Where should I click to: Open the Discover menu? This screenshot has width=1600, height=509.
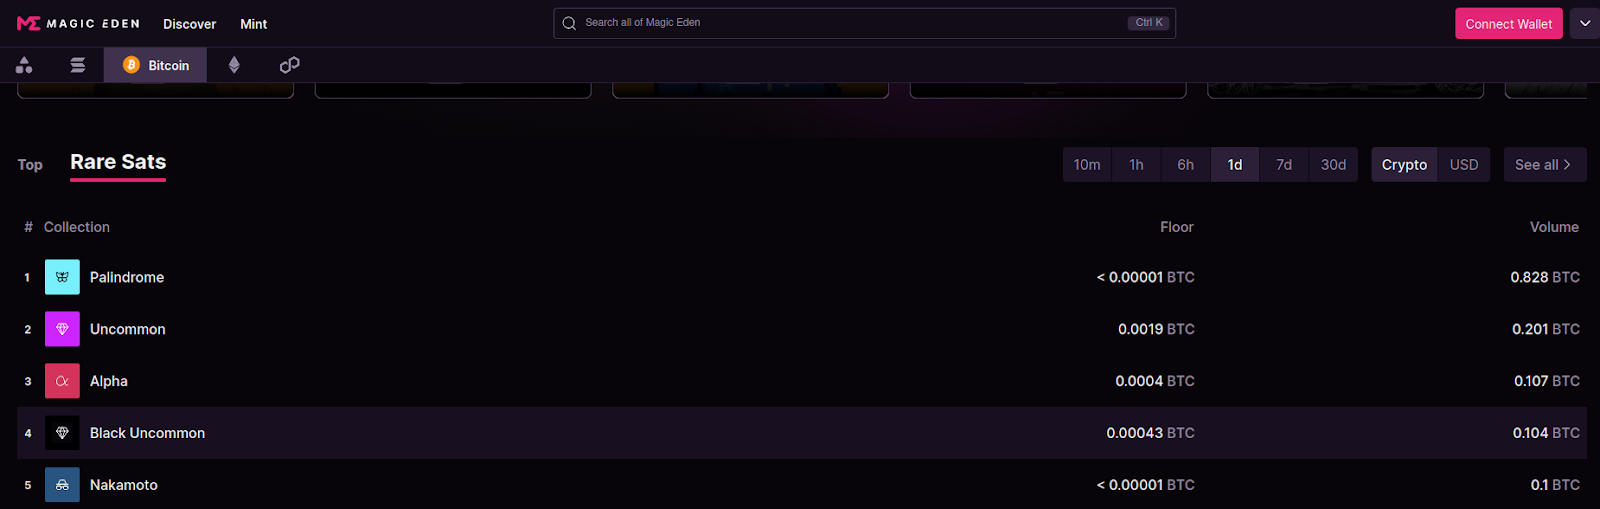(189, 24)
